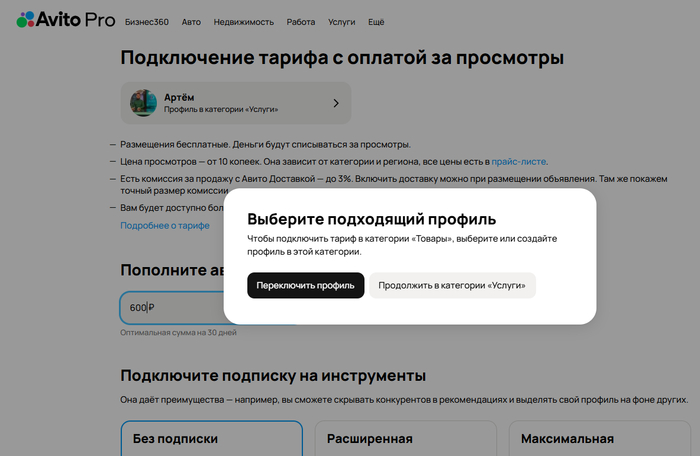
Task: Click Артём's profile avatar picture
Action: 144,103
